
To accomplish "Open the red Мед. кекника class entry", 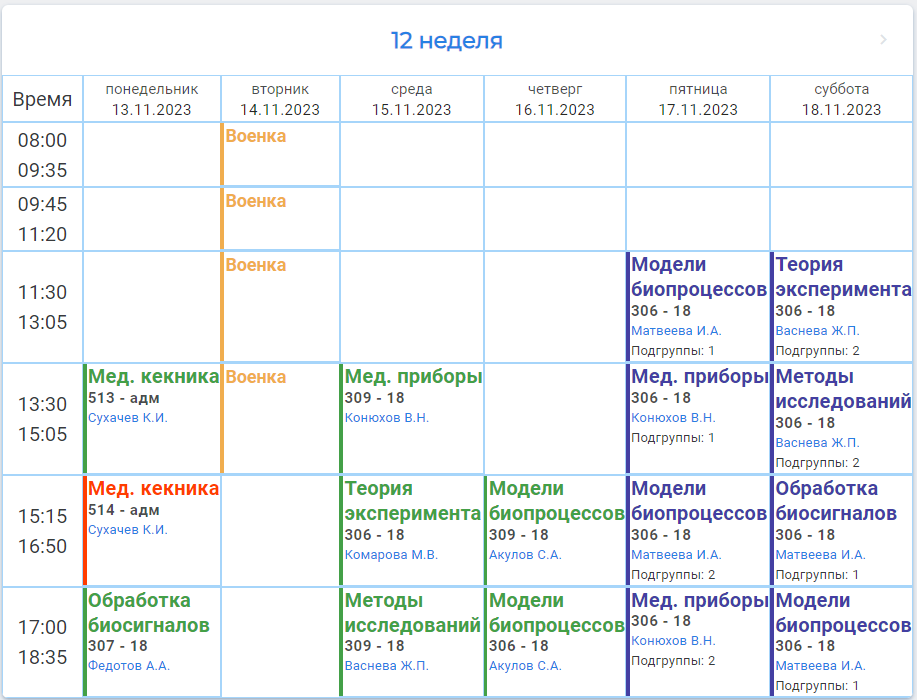I will (x=153, y=489).
